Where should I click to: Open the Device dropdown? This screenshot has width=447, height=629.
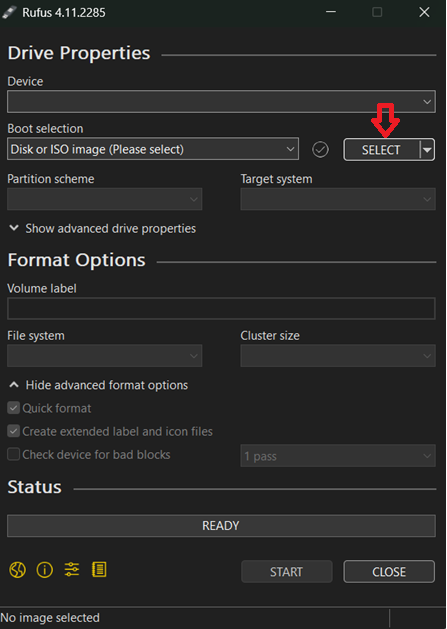tap(221, 101)
